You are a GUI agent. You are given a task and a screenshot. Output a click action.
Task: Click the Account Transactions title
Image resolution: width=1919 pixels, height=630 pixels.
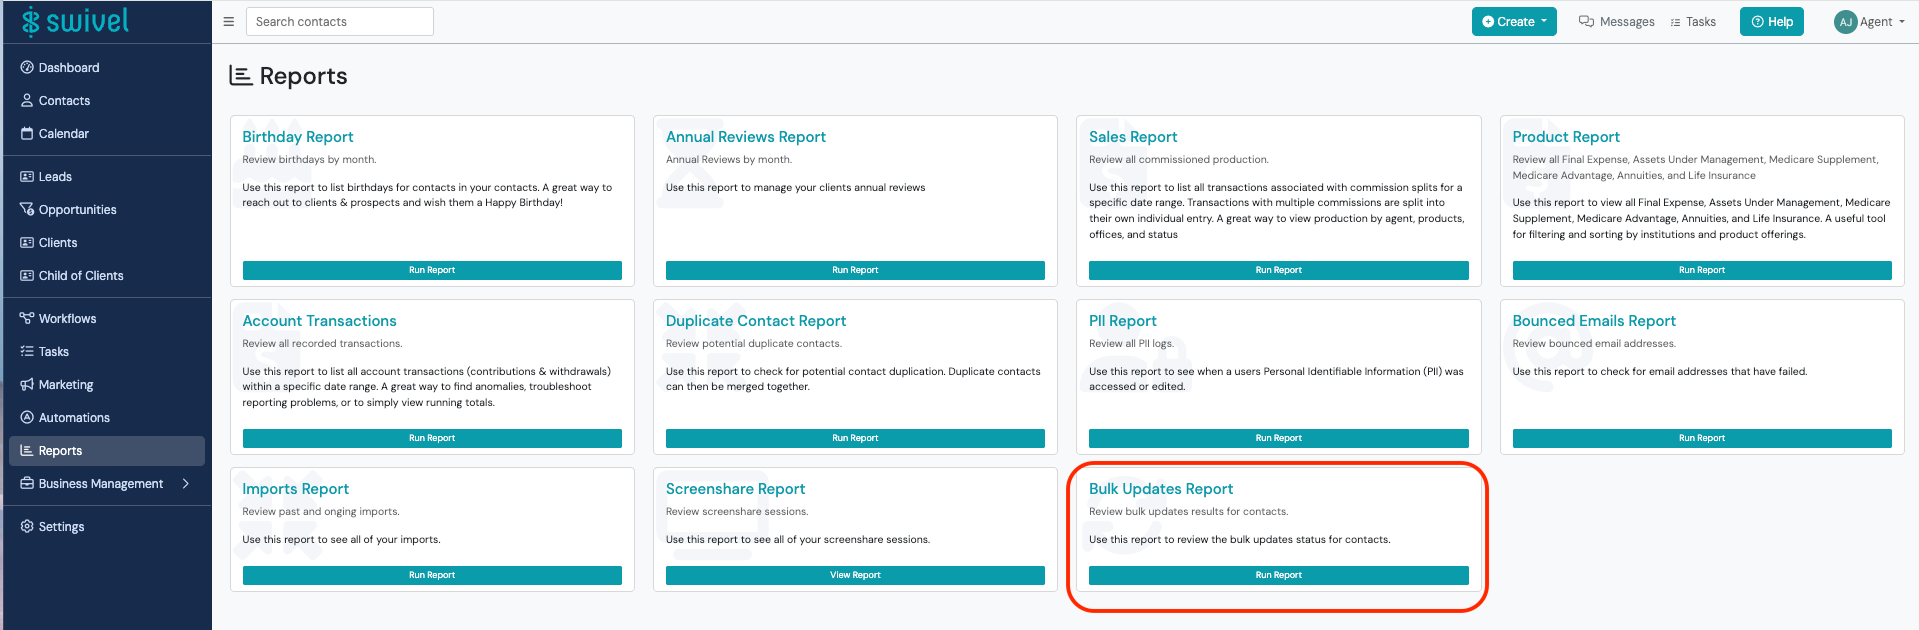click(x=319, y=321)
